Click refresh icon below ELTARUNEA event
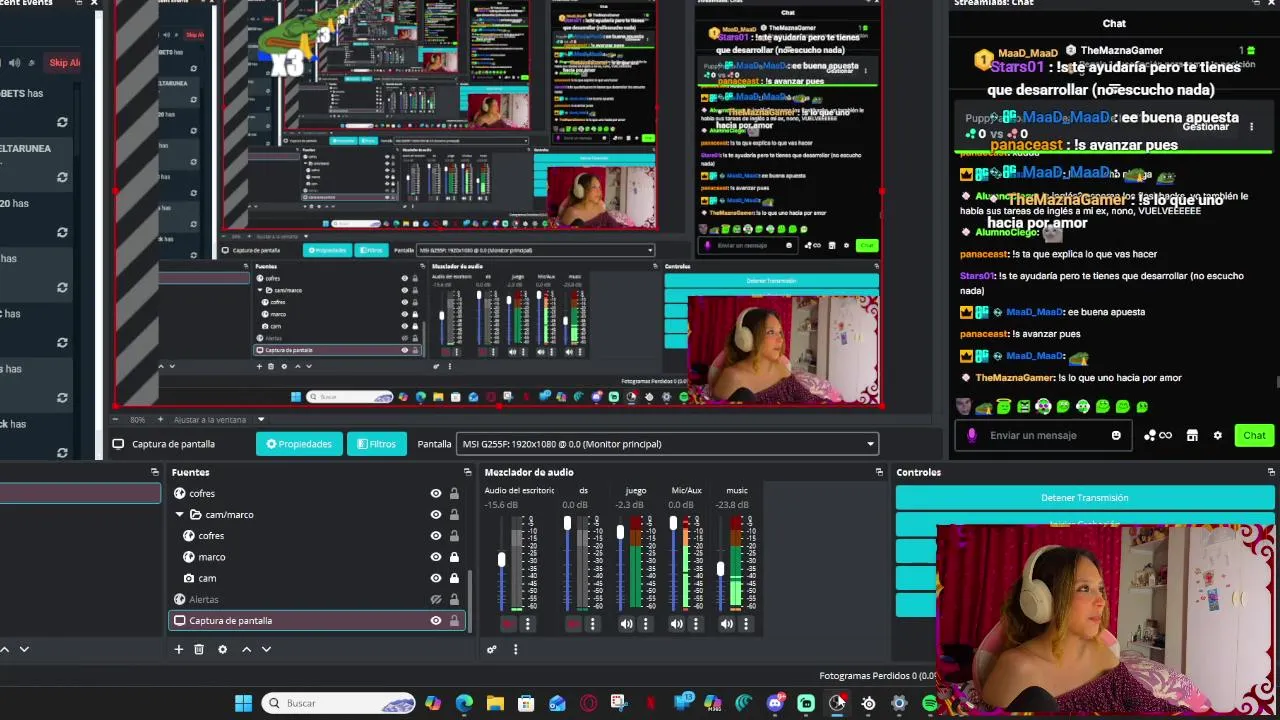 click(x=62, y=177)
